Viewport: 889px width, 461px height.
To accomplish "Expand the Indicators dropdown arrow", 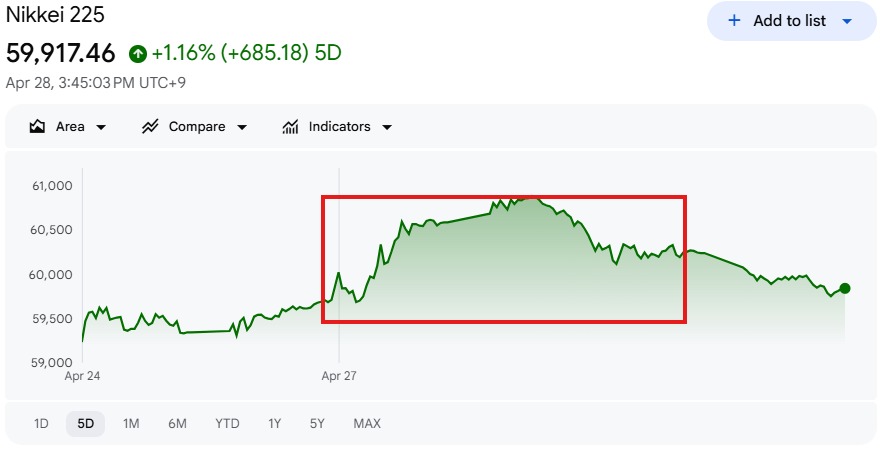I will click(387, 128).
